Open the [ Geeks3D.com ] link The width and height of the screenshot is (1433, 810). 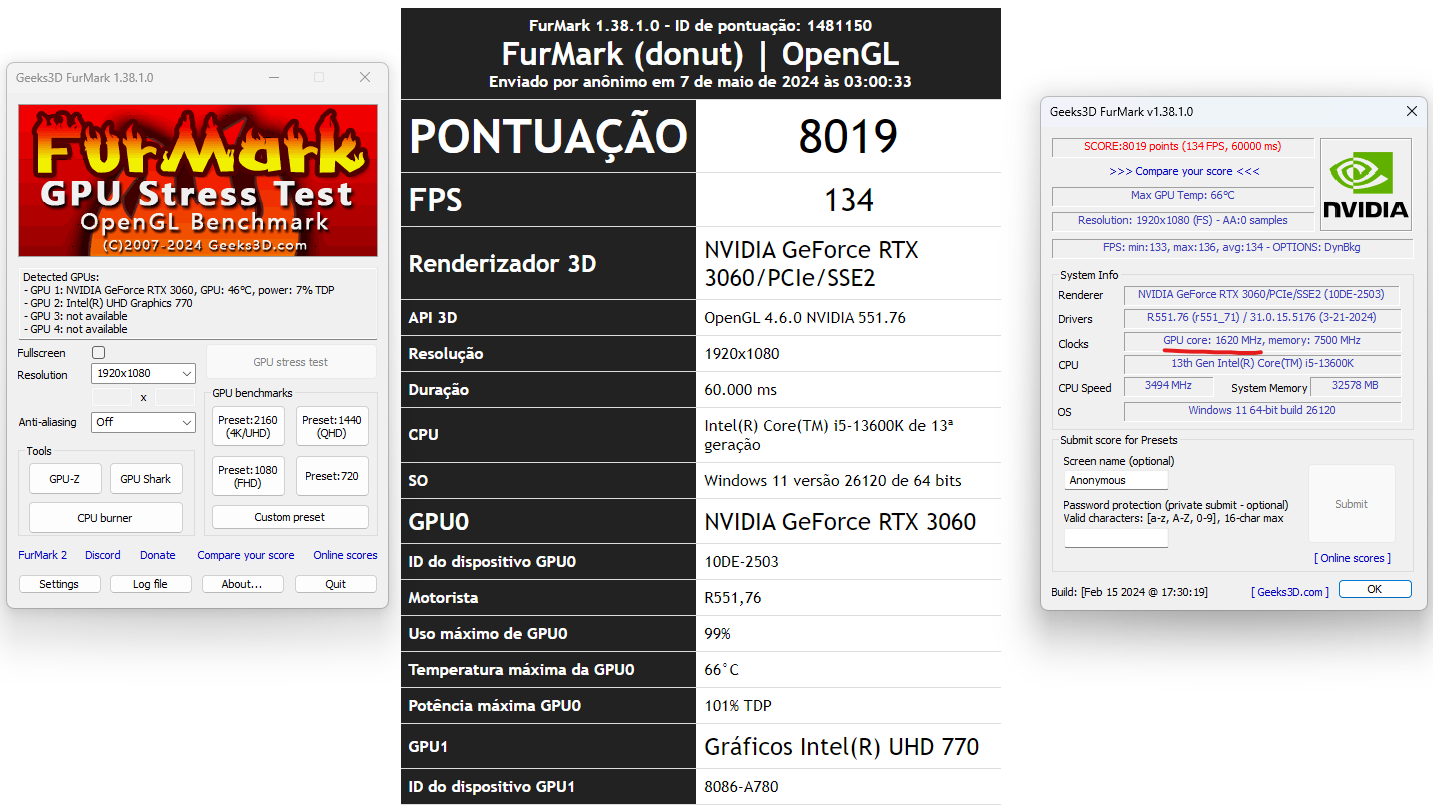pyautogui.click(x=1290, y=592)
